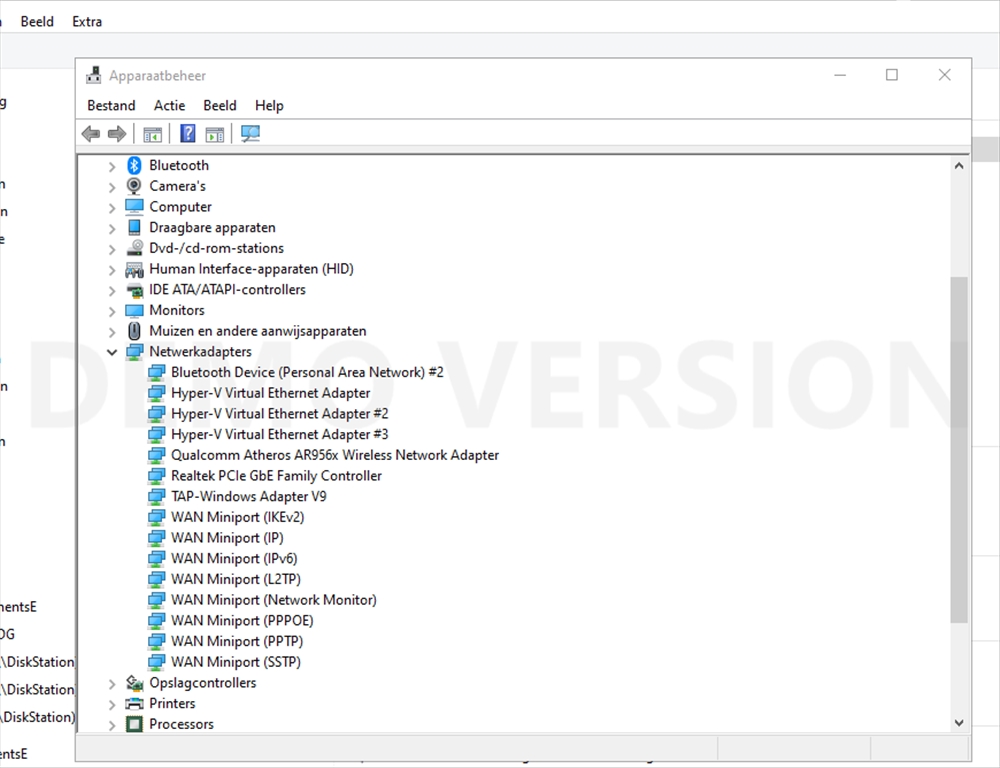The image size is (1000, 768).
Task: Click the Forward arrow toolbar icon
Action: [x=117, y=134]
